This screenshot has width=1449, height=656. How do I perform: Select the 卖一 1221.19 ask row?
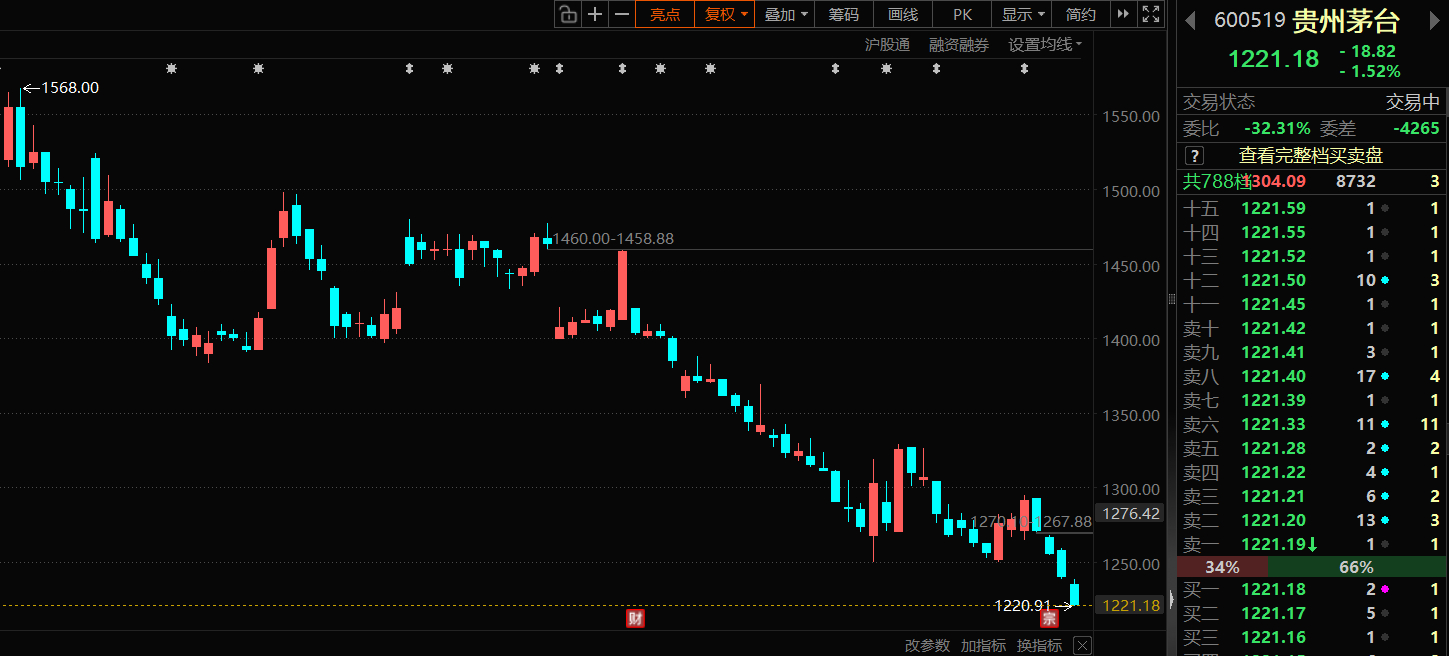pyautogui.click(x=1312, y=544)
